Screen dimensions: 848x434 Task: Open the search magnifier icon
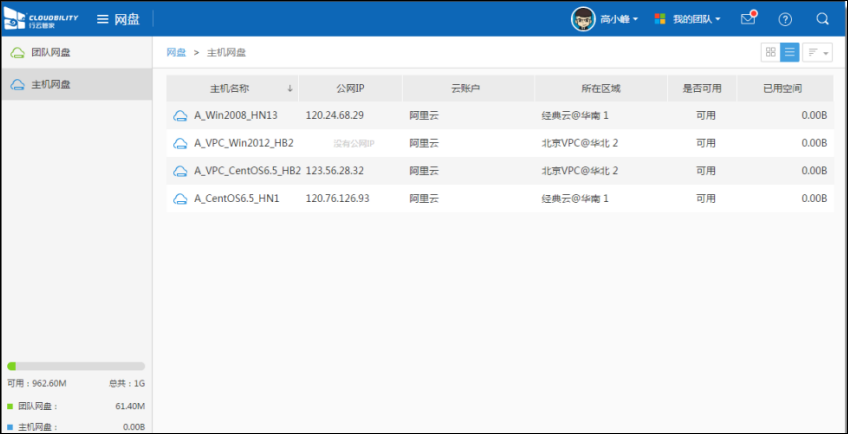tap(822, 19)
